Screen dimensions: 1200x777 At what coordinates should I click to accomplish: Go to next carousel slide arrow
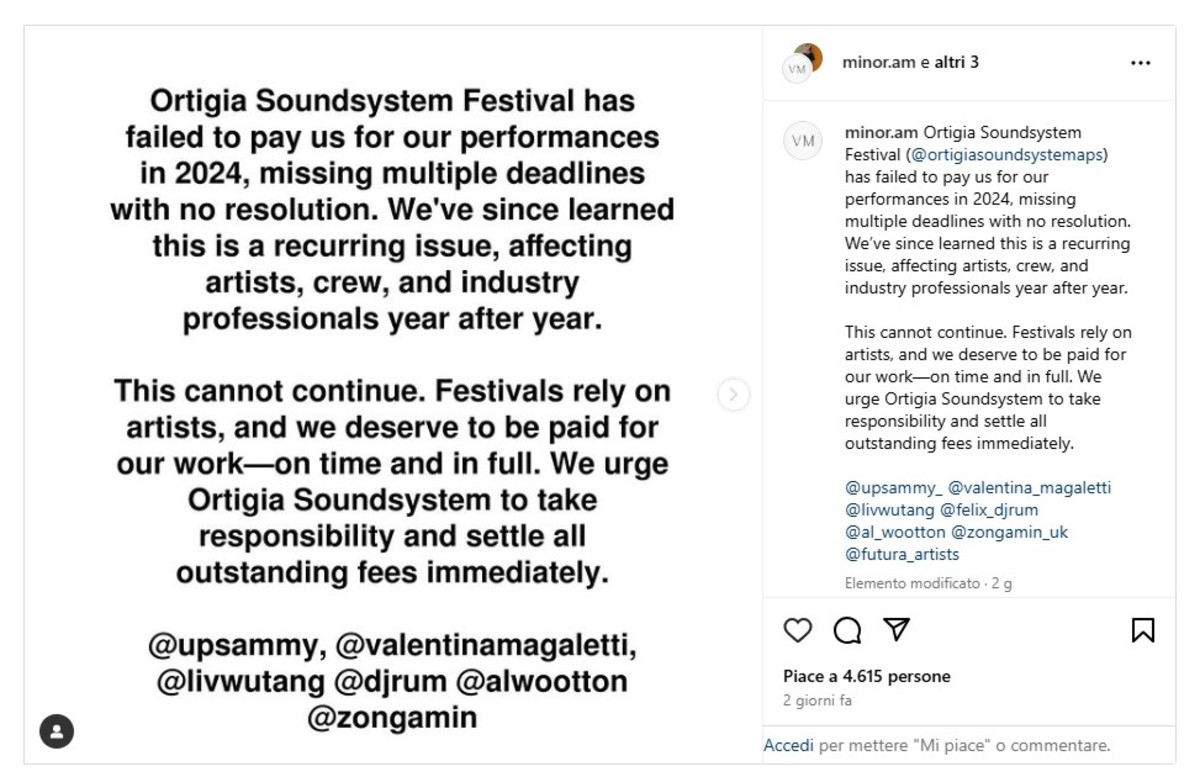pyautogui.click(x=733, y=395)
